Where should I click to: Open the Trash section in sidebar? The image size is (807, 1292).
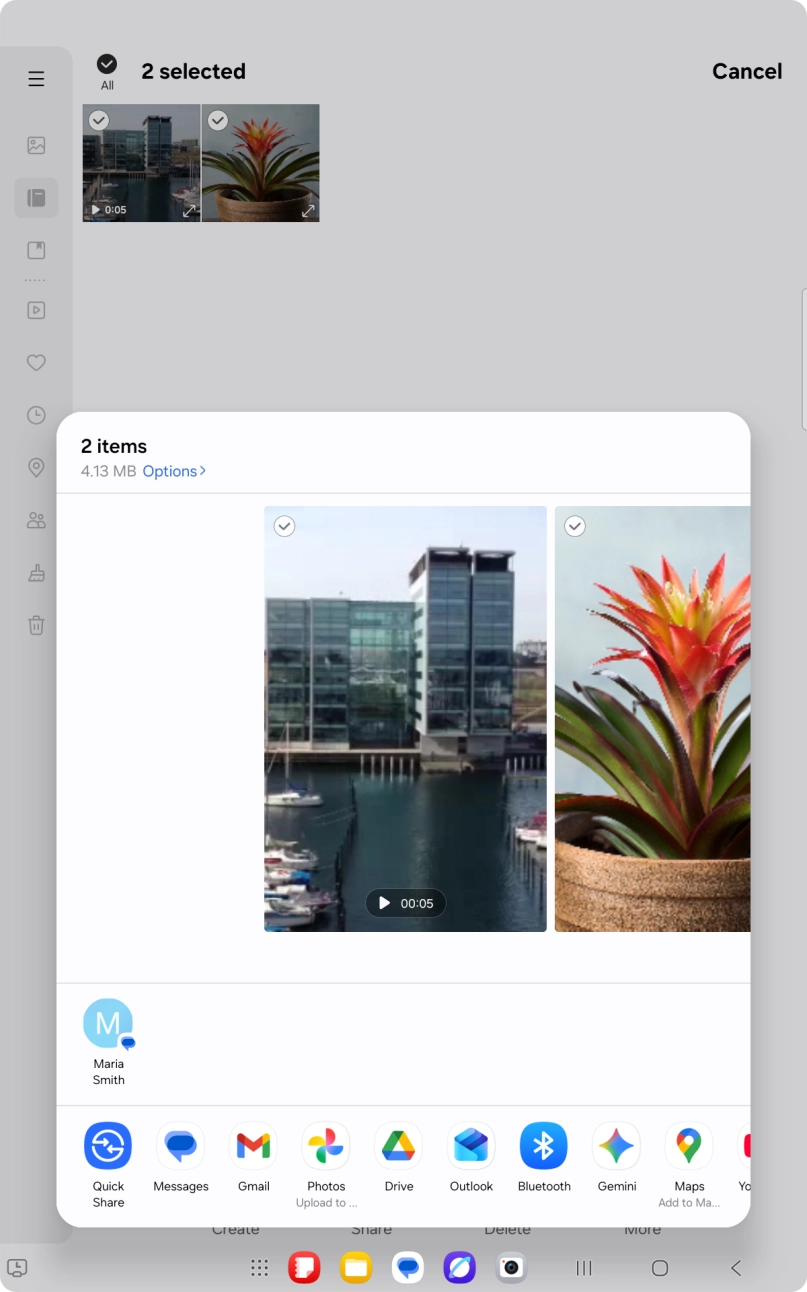[x=36, y=626]
